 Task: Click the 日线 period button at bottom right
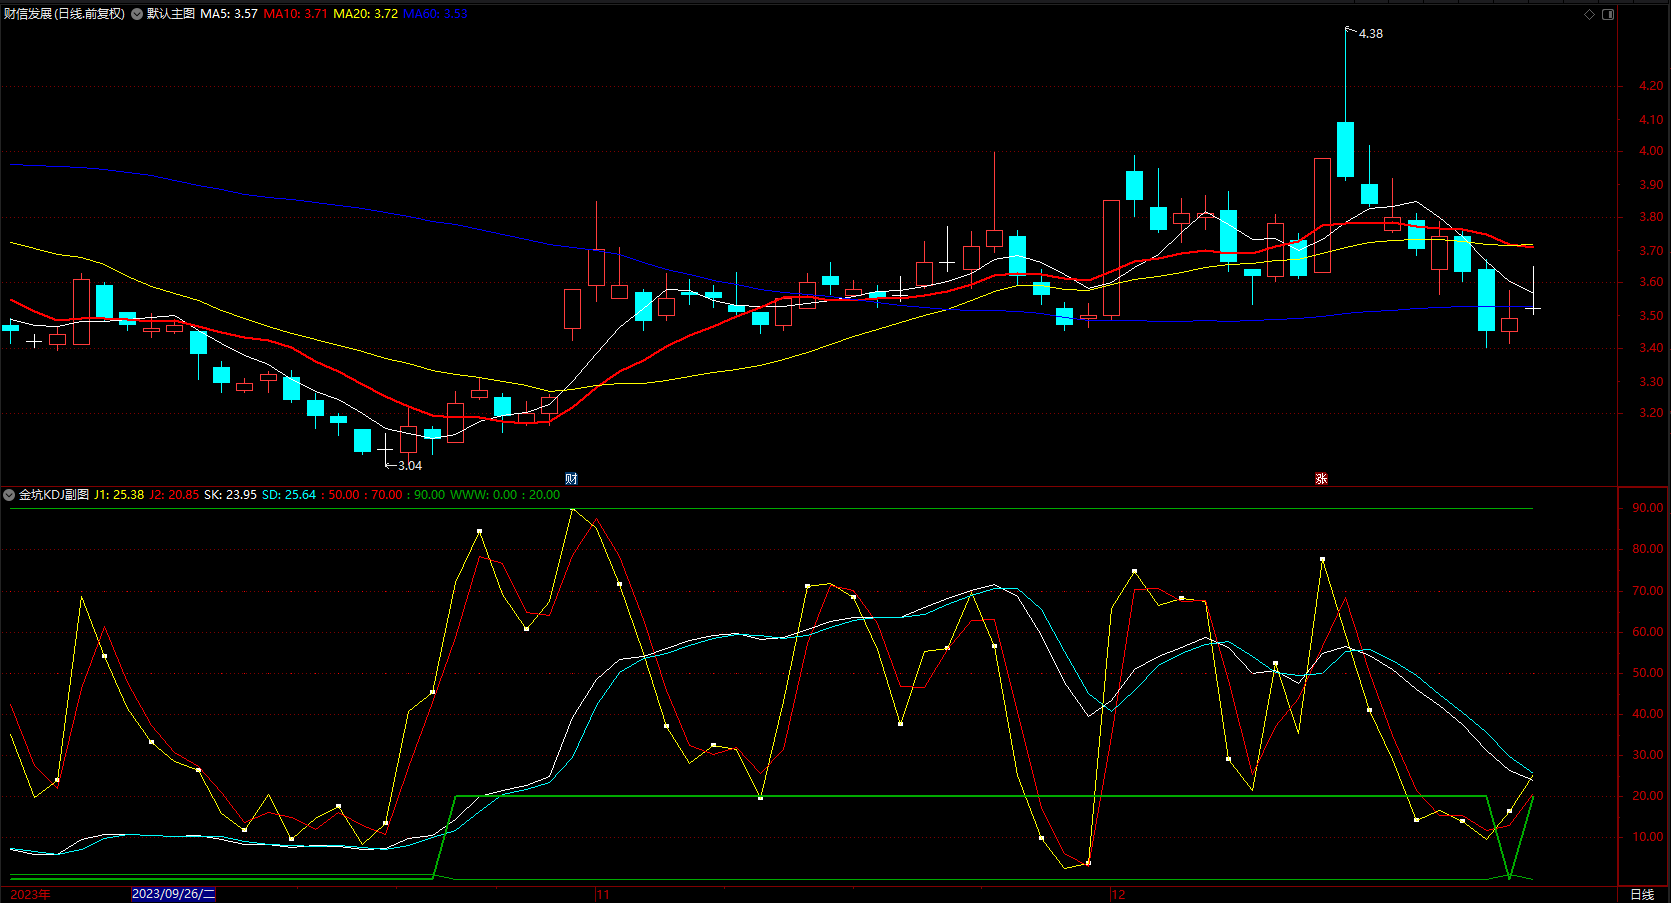[1642, 895]
